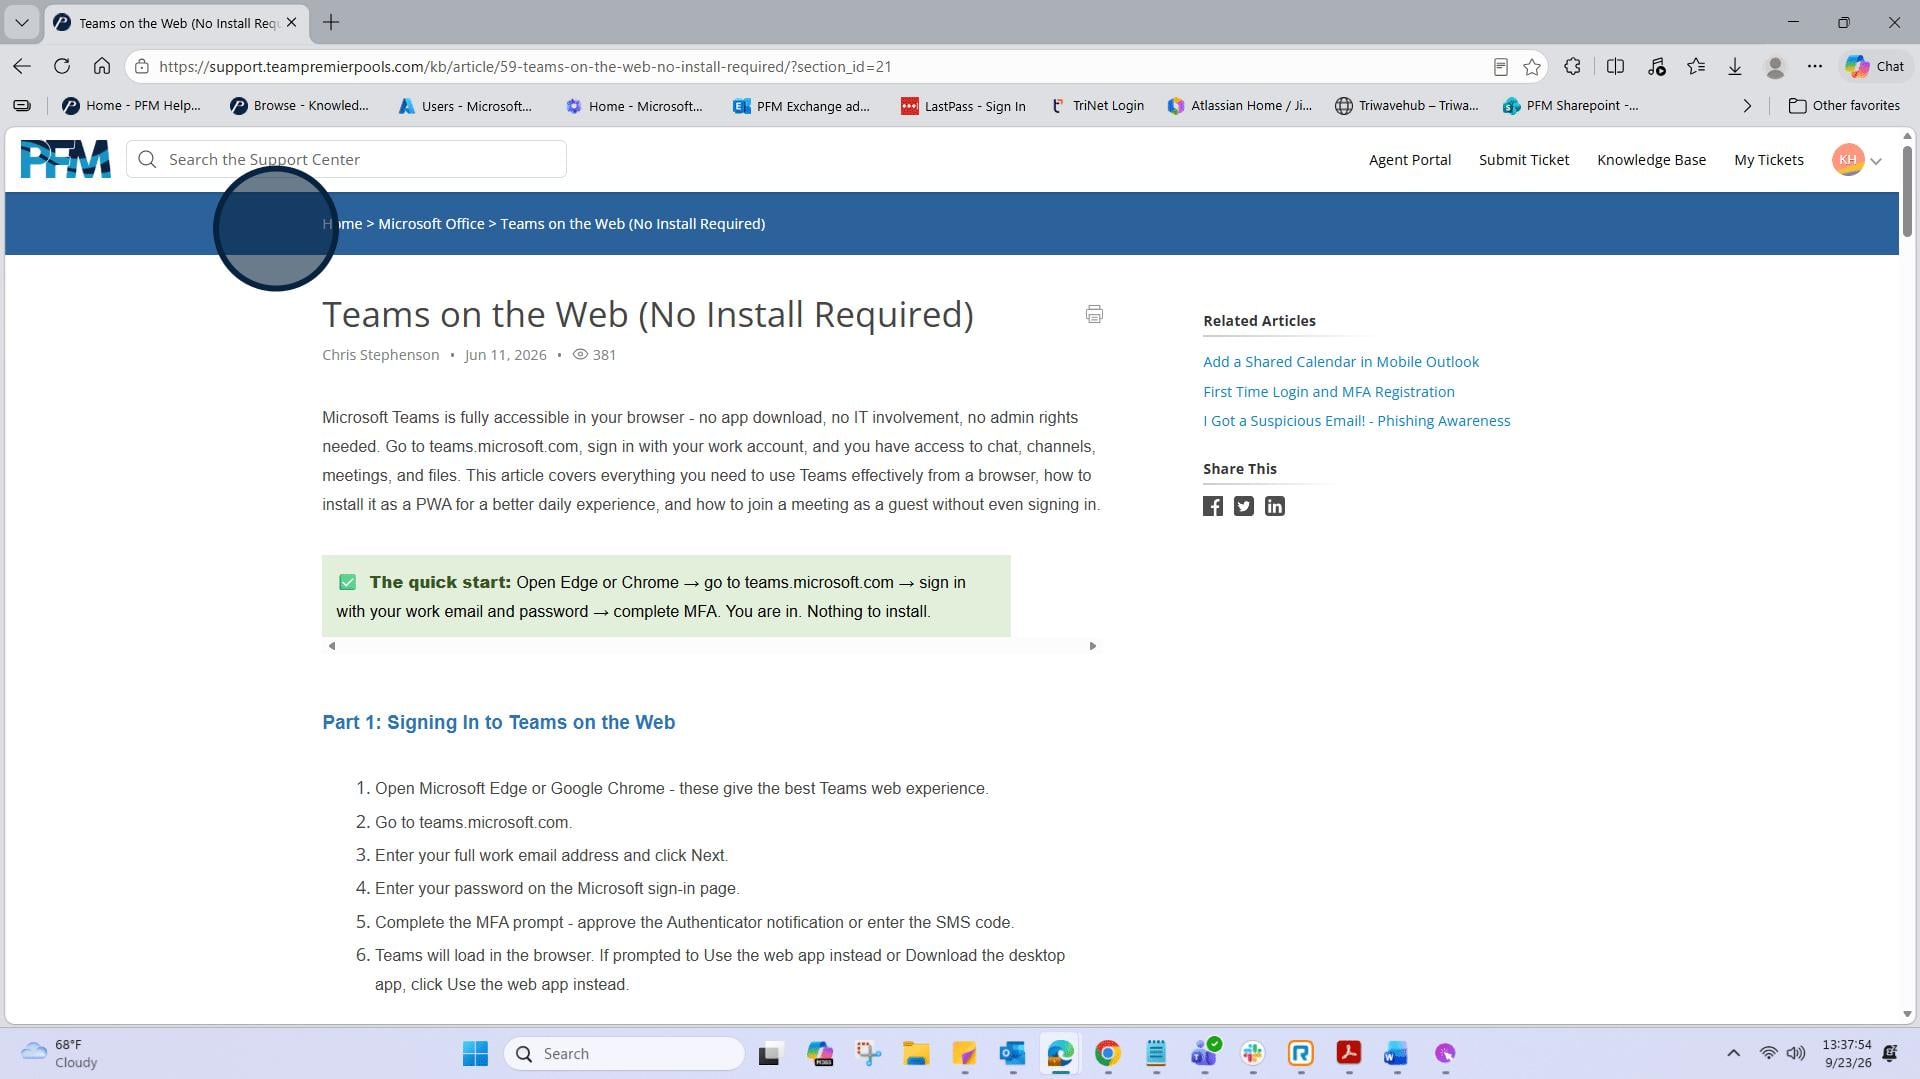Click right arrow of horizontal scrollbar
1920x1079 pixels.
click(1092, 646)
